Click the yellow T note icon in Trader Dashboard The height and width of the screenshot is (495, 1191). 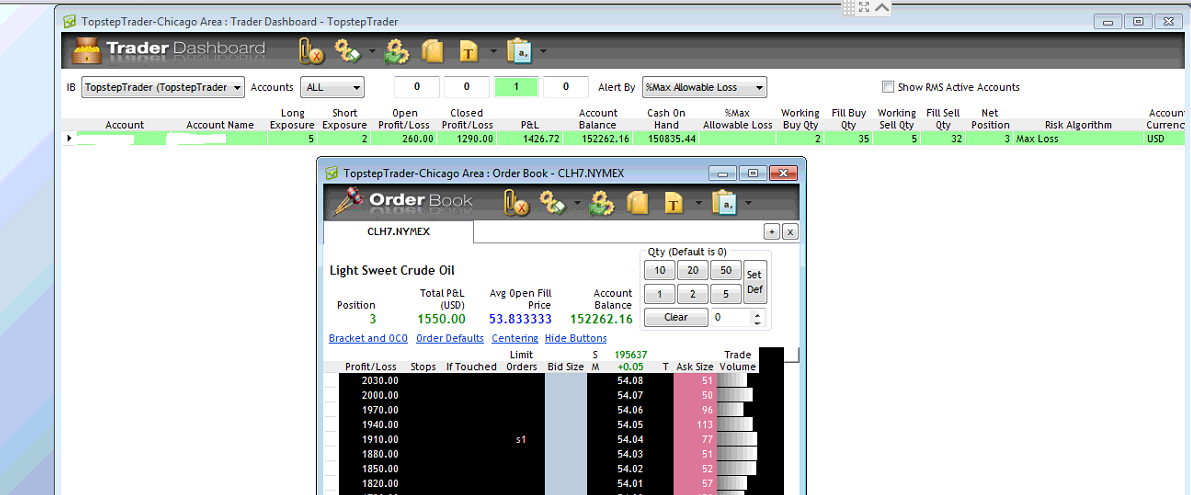(471, 52)
